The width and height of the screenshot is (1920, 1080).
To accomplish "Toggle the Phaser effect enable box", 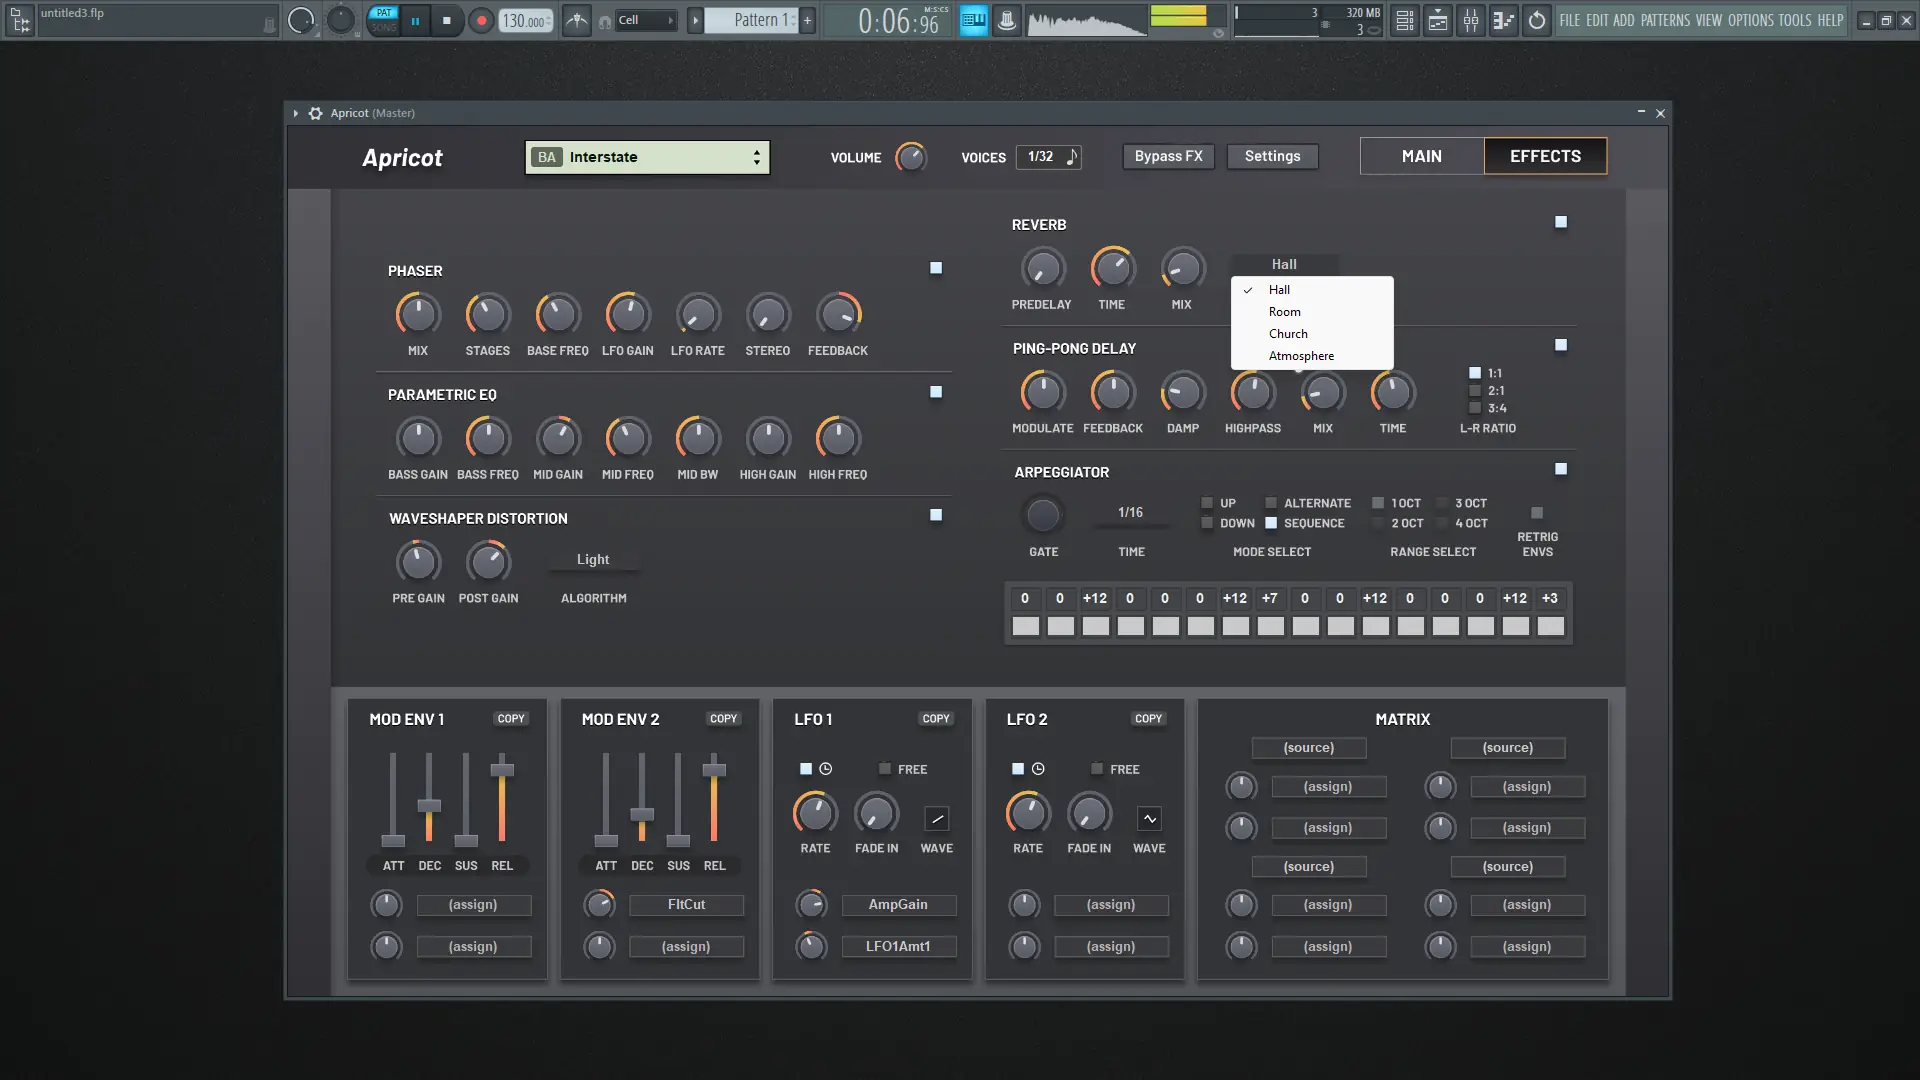I will (936, 268).
